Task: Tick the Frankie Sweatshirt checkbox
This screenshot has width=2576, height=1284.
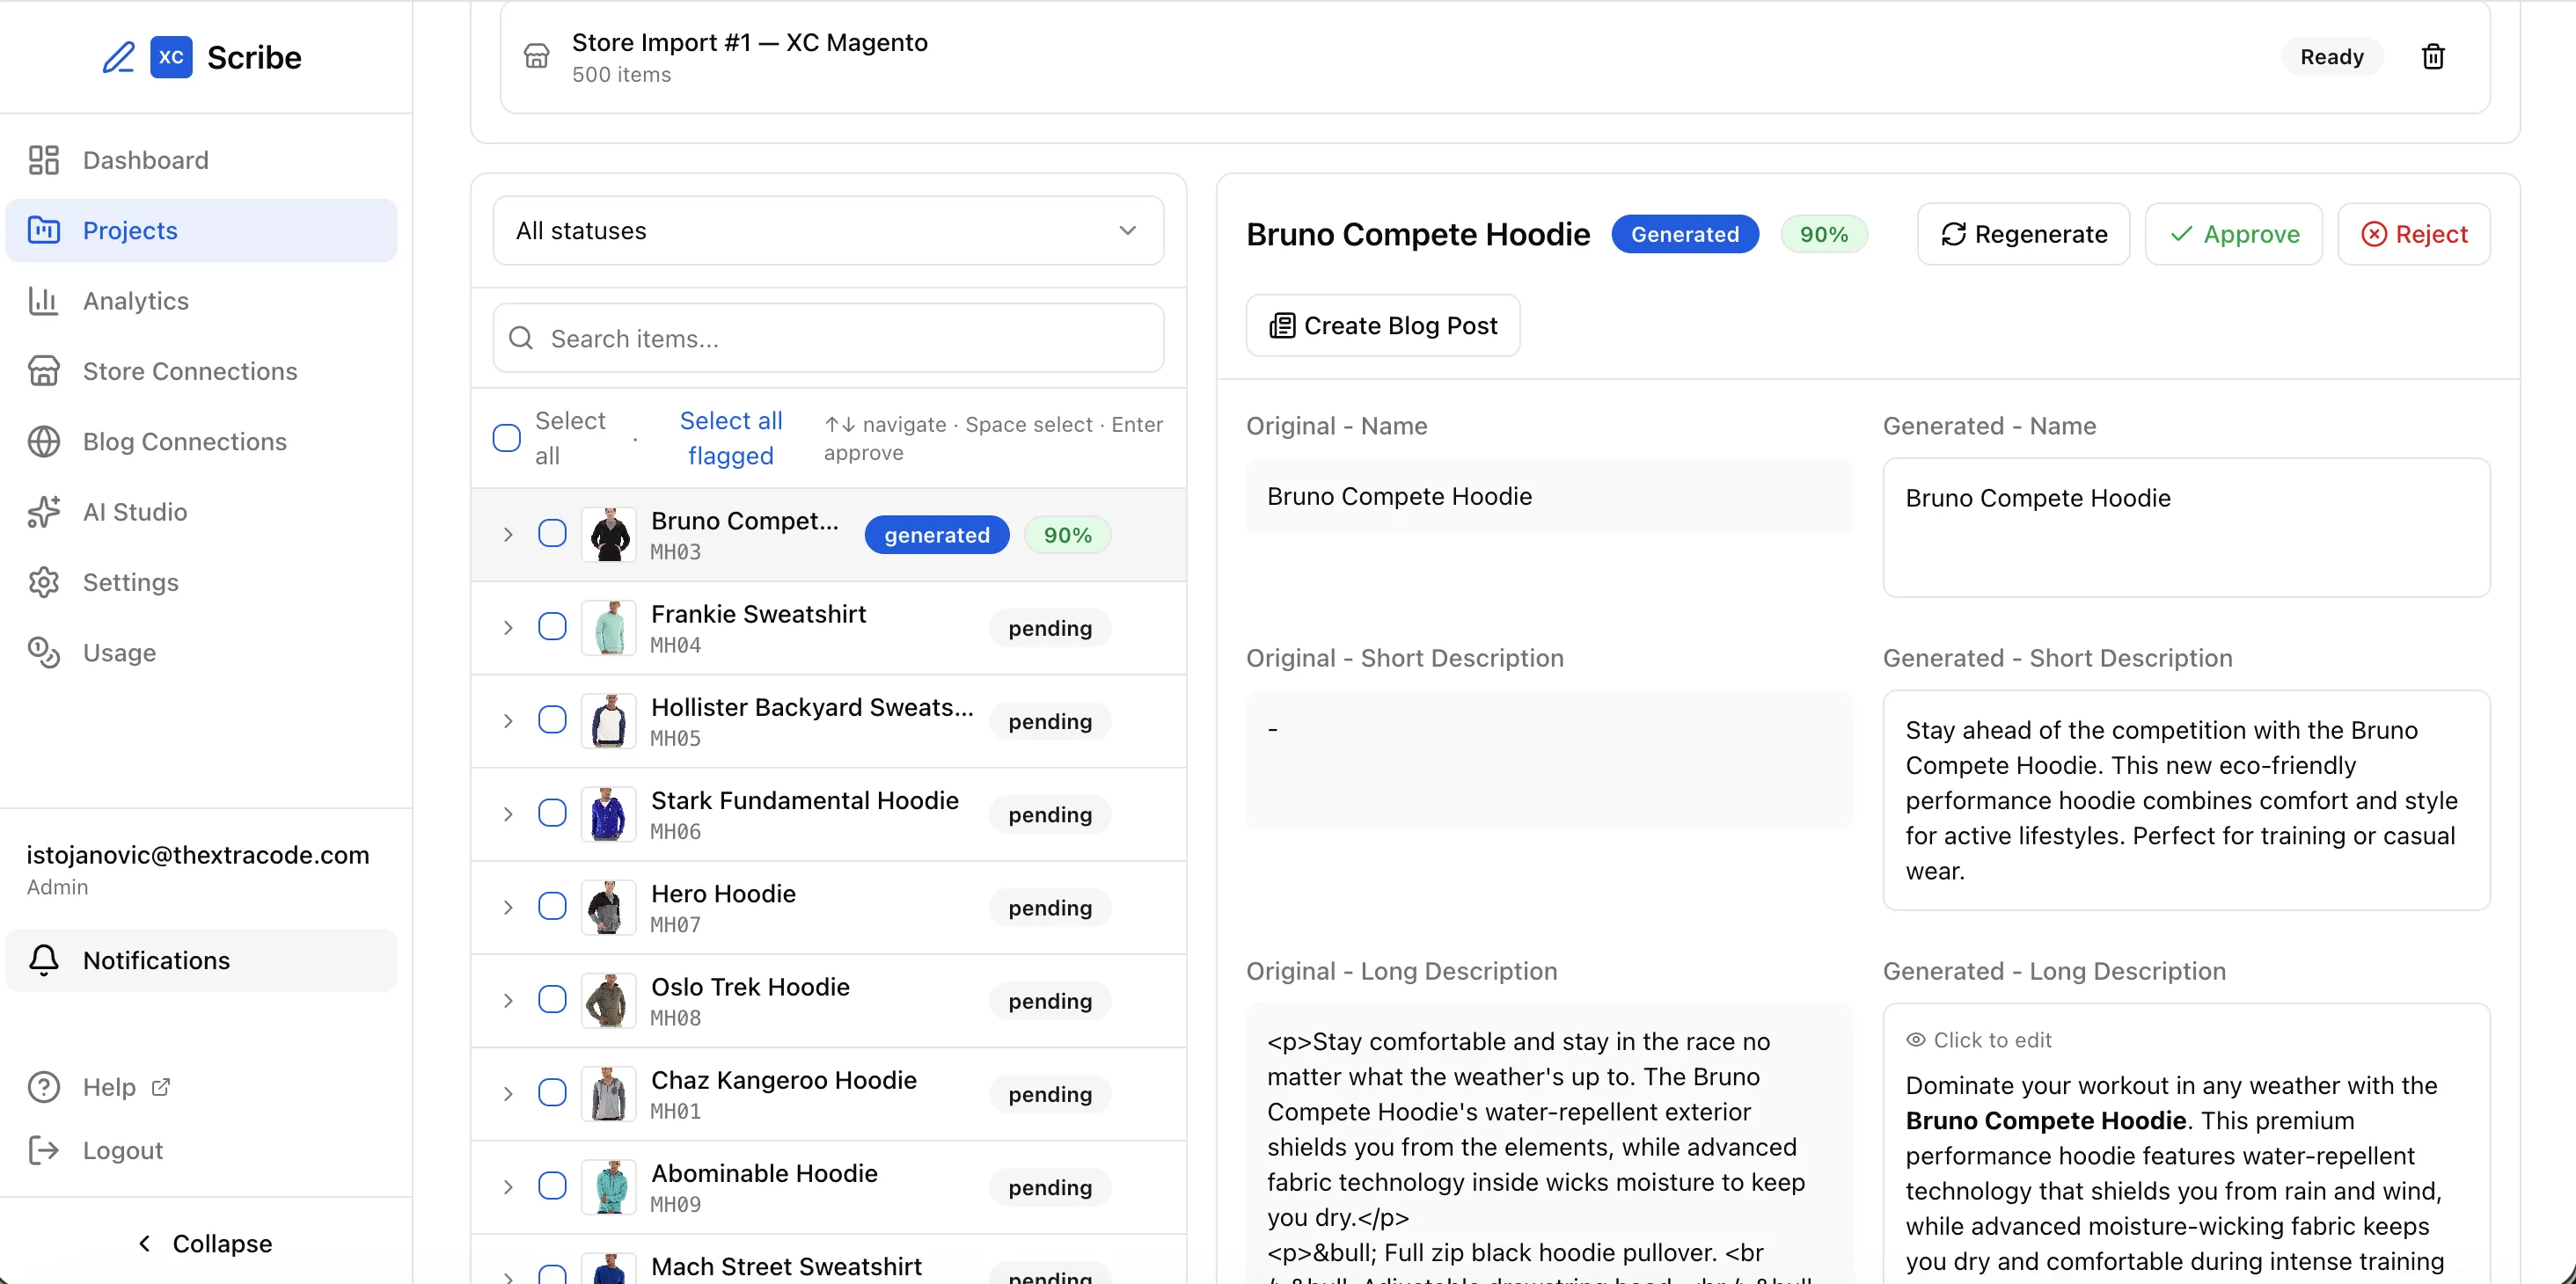Action: pos(552,627)
